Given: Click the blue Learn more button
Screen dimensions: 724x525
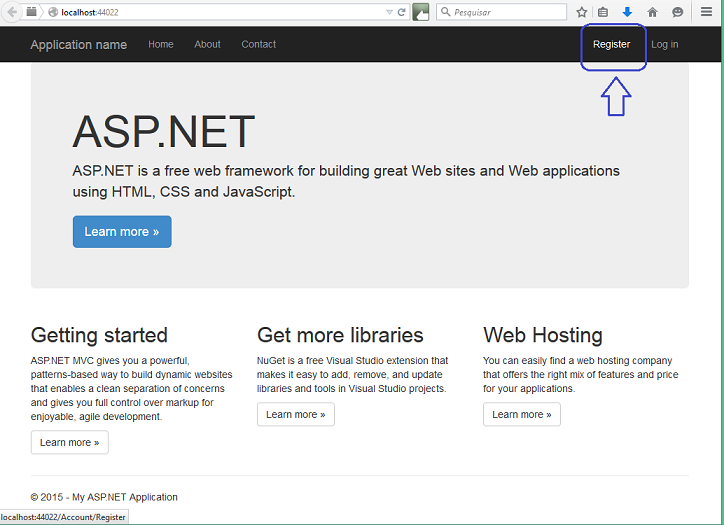Looking at the screenshot, I should click(x=122, y=232).
